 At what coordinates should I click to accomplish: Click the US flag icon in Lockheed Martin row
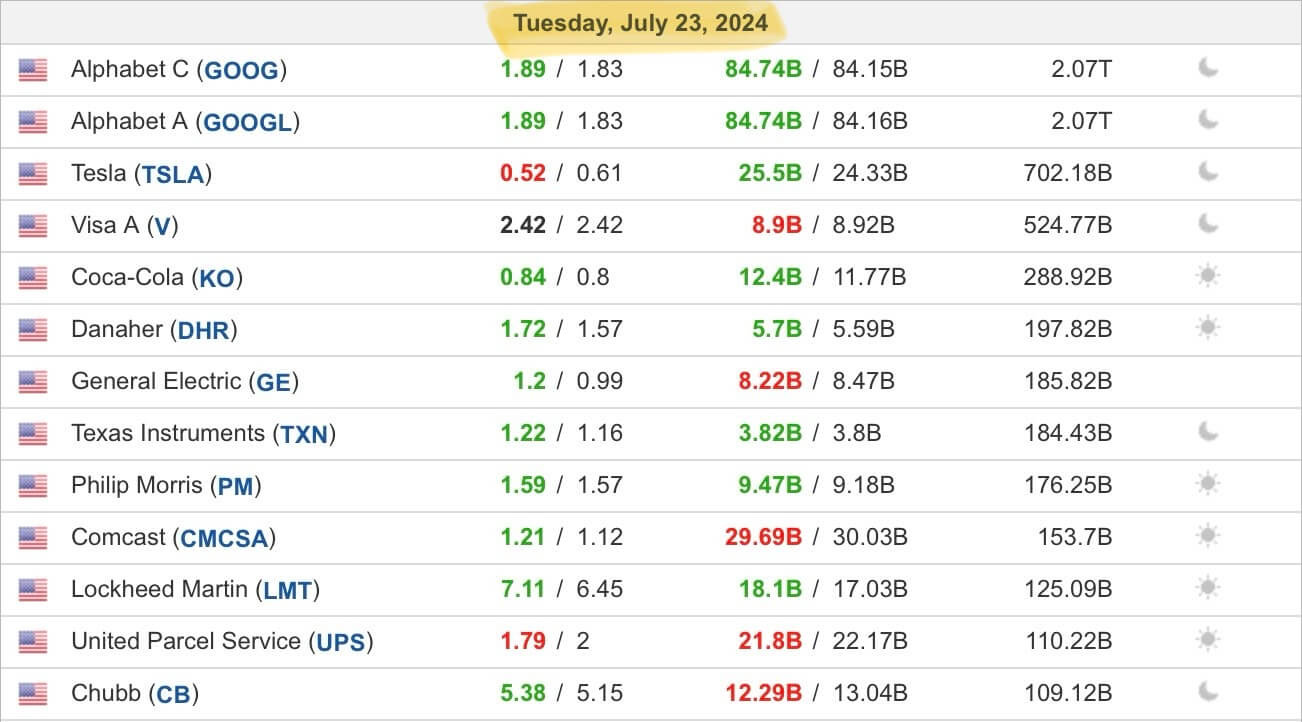[33, 590]
